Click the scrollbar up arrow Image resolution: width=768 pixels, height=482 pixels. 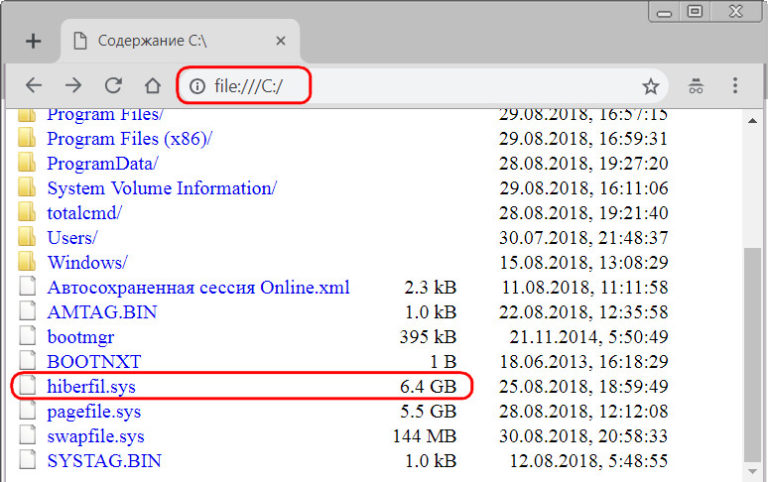point(752,120)
